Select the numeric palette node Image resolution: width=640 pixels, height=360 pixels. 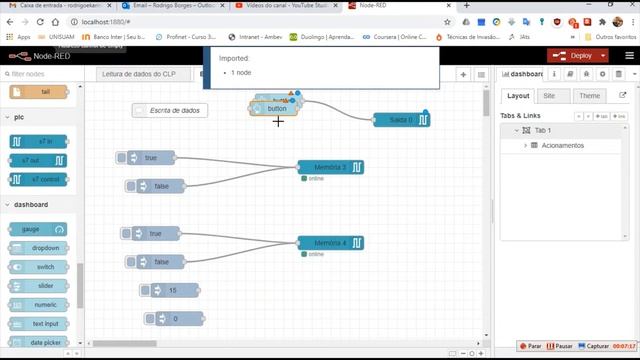click(38, 305)
